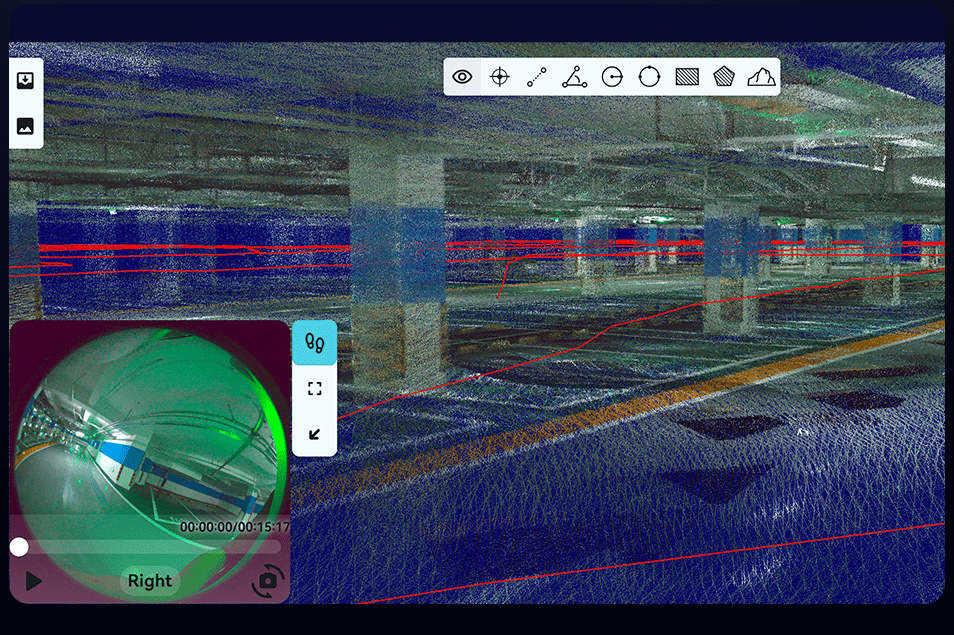Click the download/import icon in left panel
The width and height of the screenshot is (954, 635).
[26, 81]
